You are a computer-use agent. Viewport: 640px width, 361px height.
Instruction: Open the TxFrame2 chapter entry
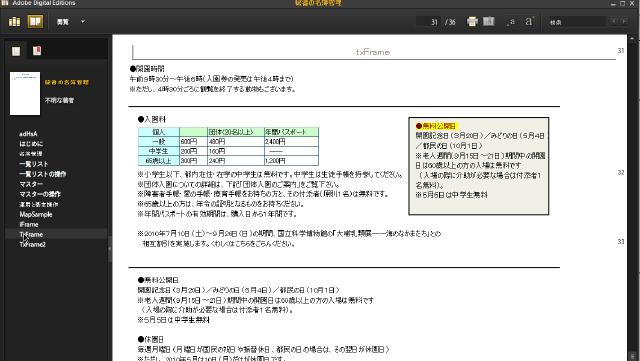click(33, 244)
